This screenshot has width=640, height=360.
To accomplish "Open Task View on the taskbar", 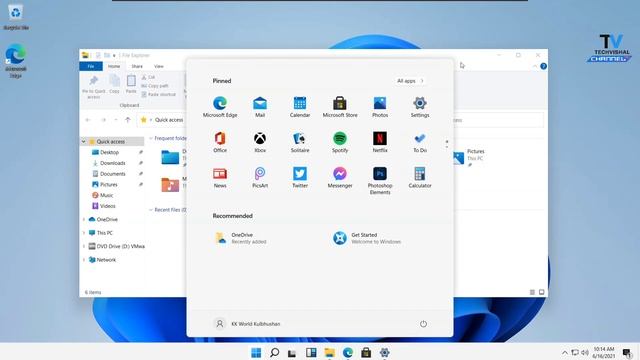I will click(292, 352).
